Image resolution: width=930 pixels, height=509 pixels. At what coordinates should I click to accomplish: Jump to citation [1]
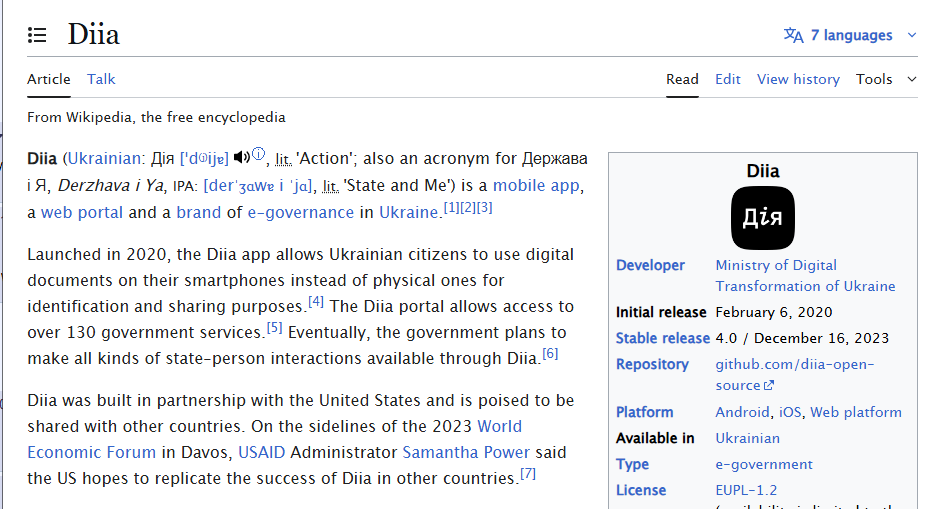click(x=451, y=208)
